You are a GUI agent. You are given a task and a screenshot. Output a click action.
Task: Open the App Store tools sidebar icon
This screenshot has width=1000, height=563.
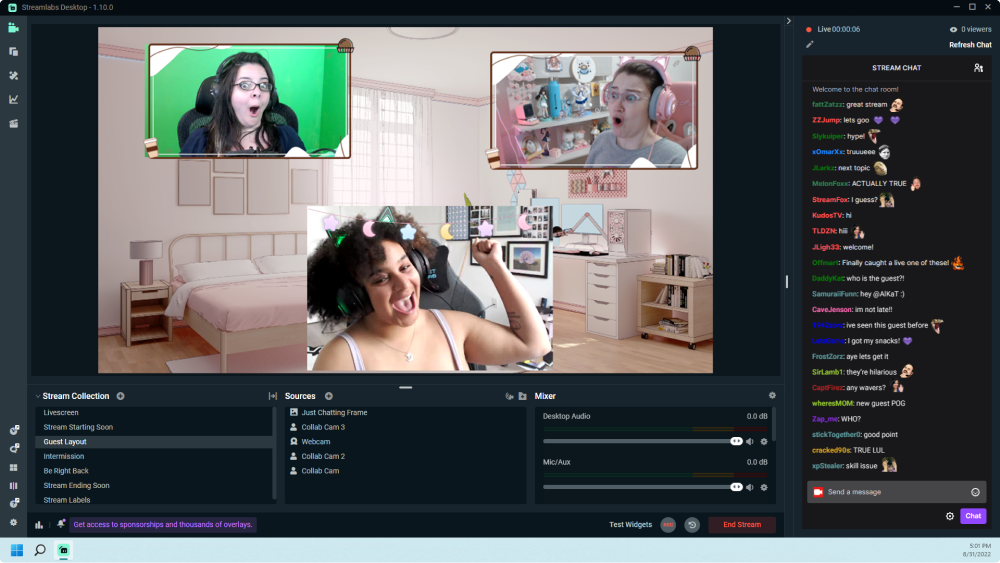pos(13,75)
